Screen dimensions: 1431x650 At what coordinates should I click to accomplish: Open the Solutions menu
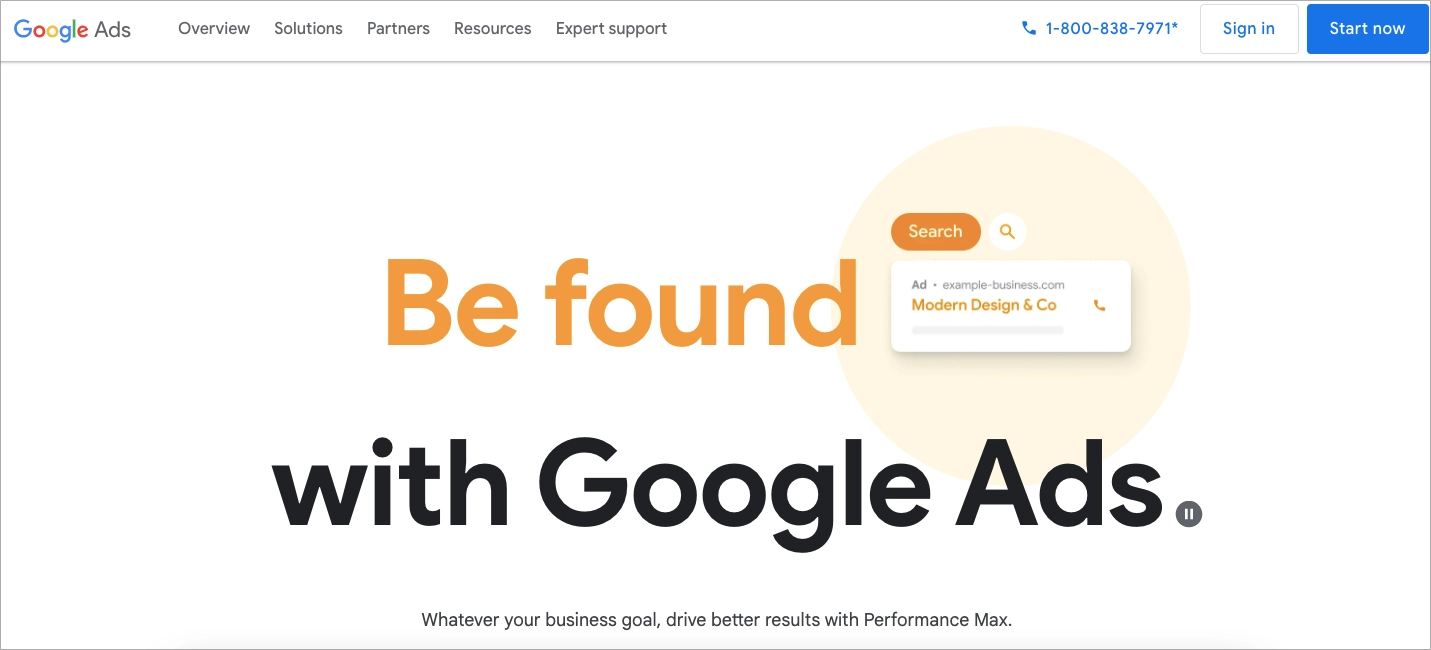click(x=308, y=28)
